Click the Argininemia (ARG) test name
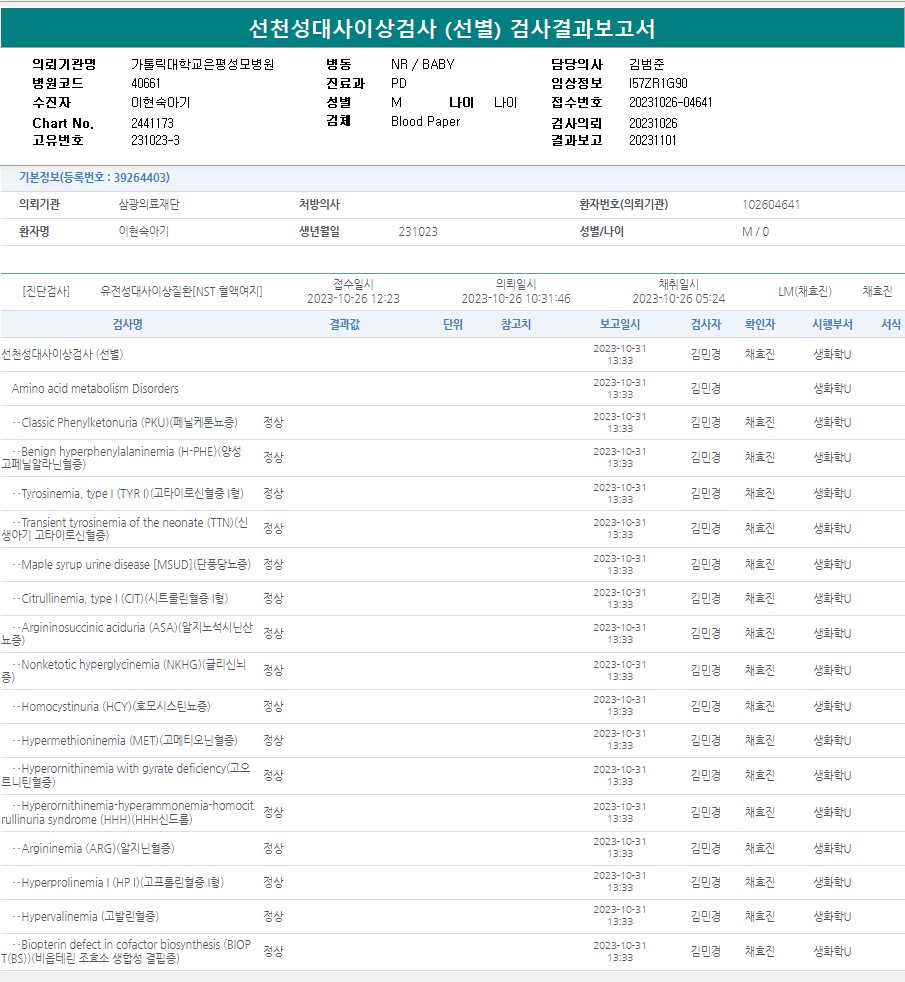This screenshot has height=982, width=905. click(93, 849)
